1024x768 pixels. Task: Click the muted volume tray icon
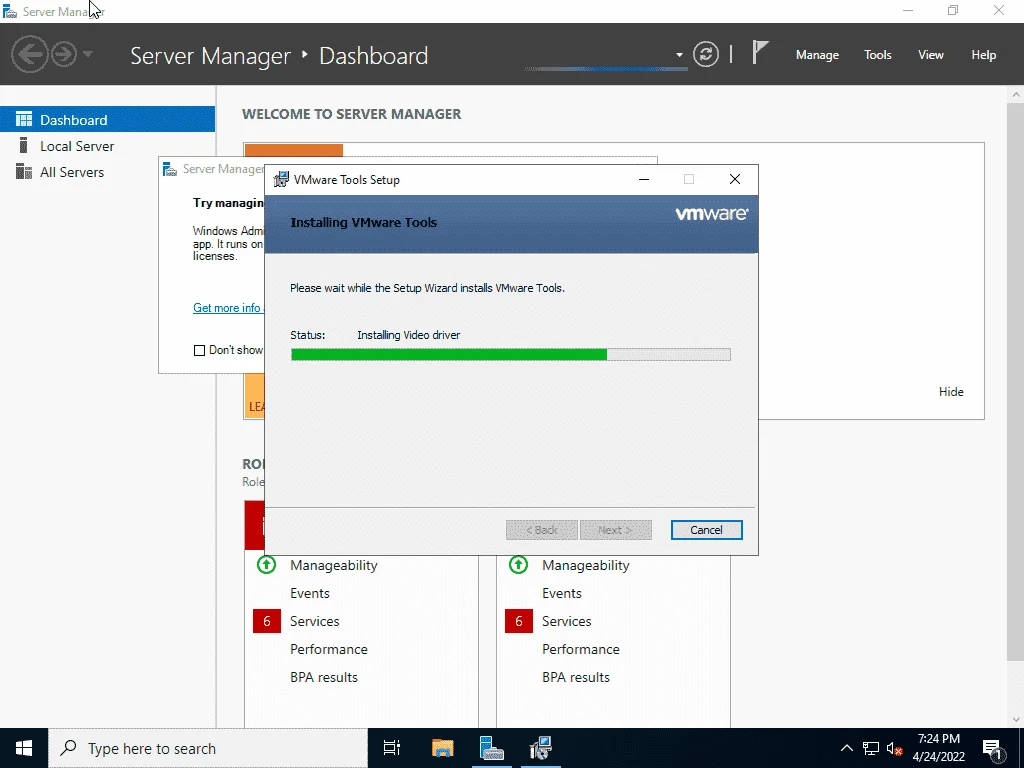coord(894,748)
